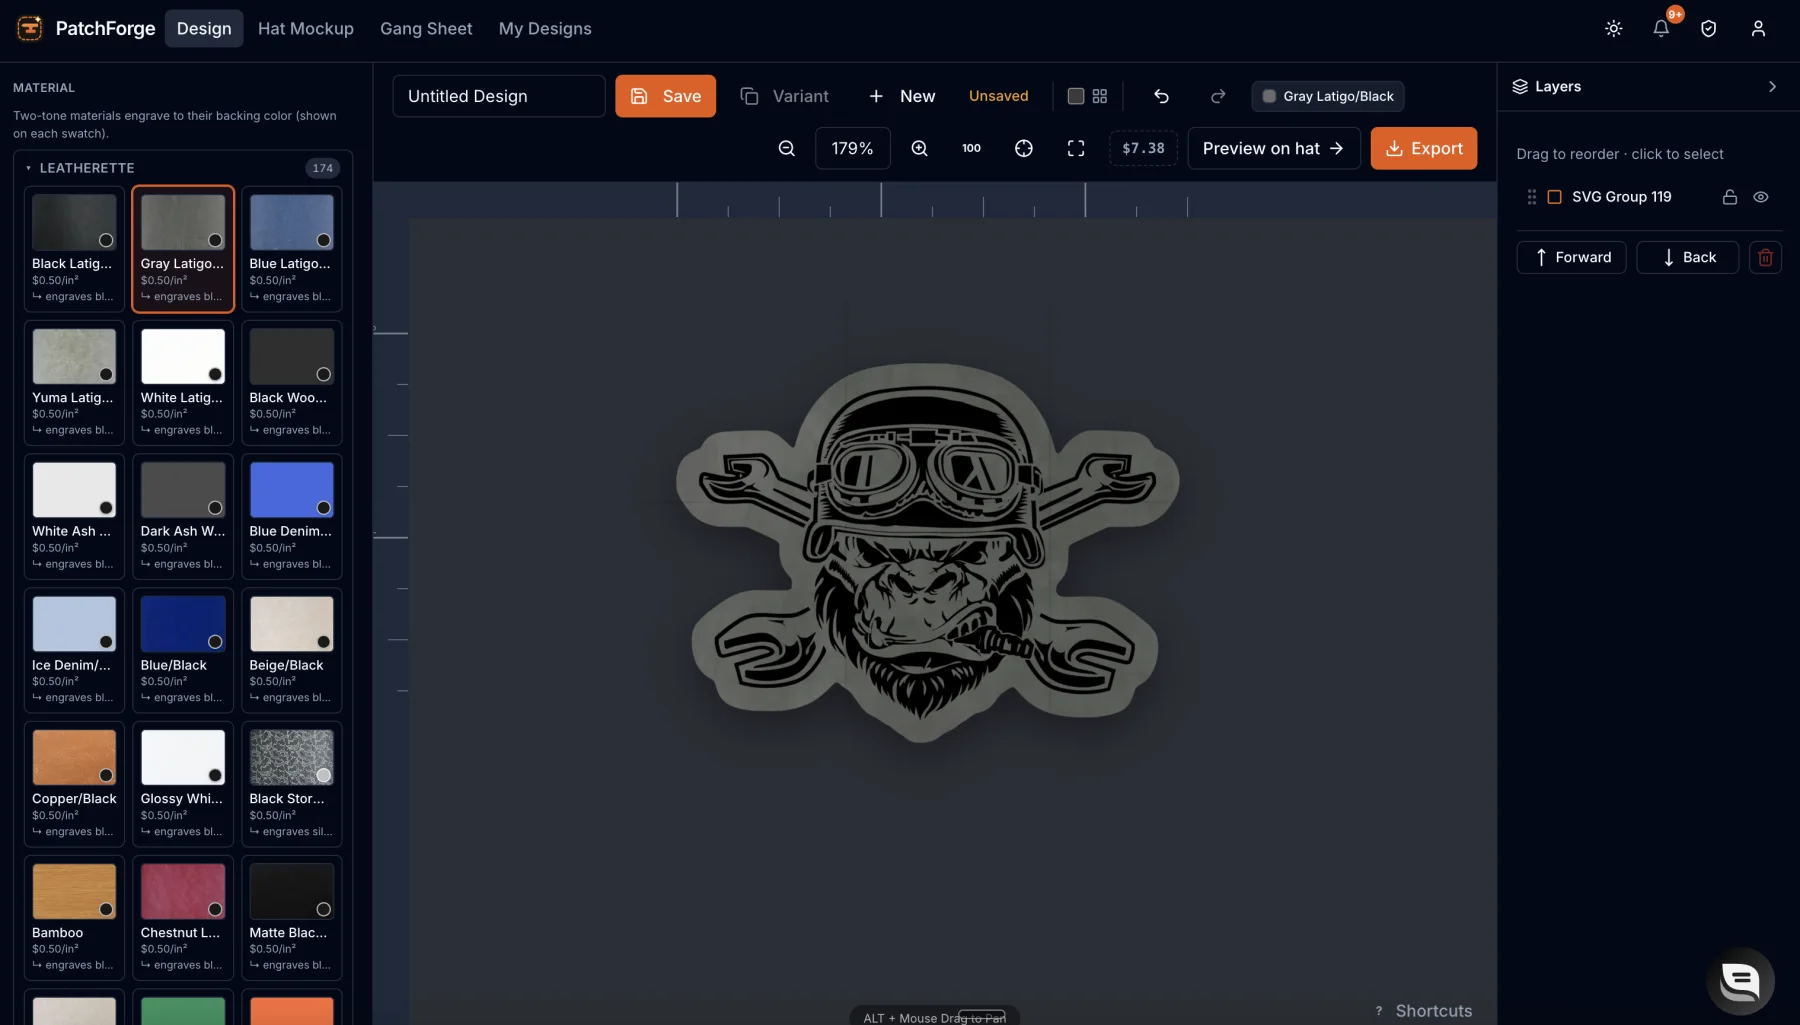
Task: Click the PatchForge logo icon
Action: [x=30, y=28]
